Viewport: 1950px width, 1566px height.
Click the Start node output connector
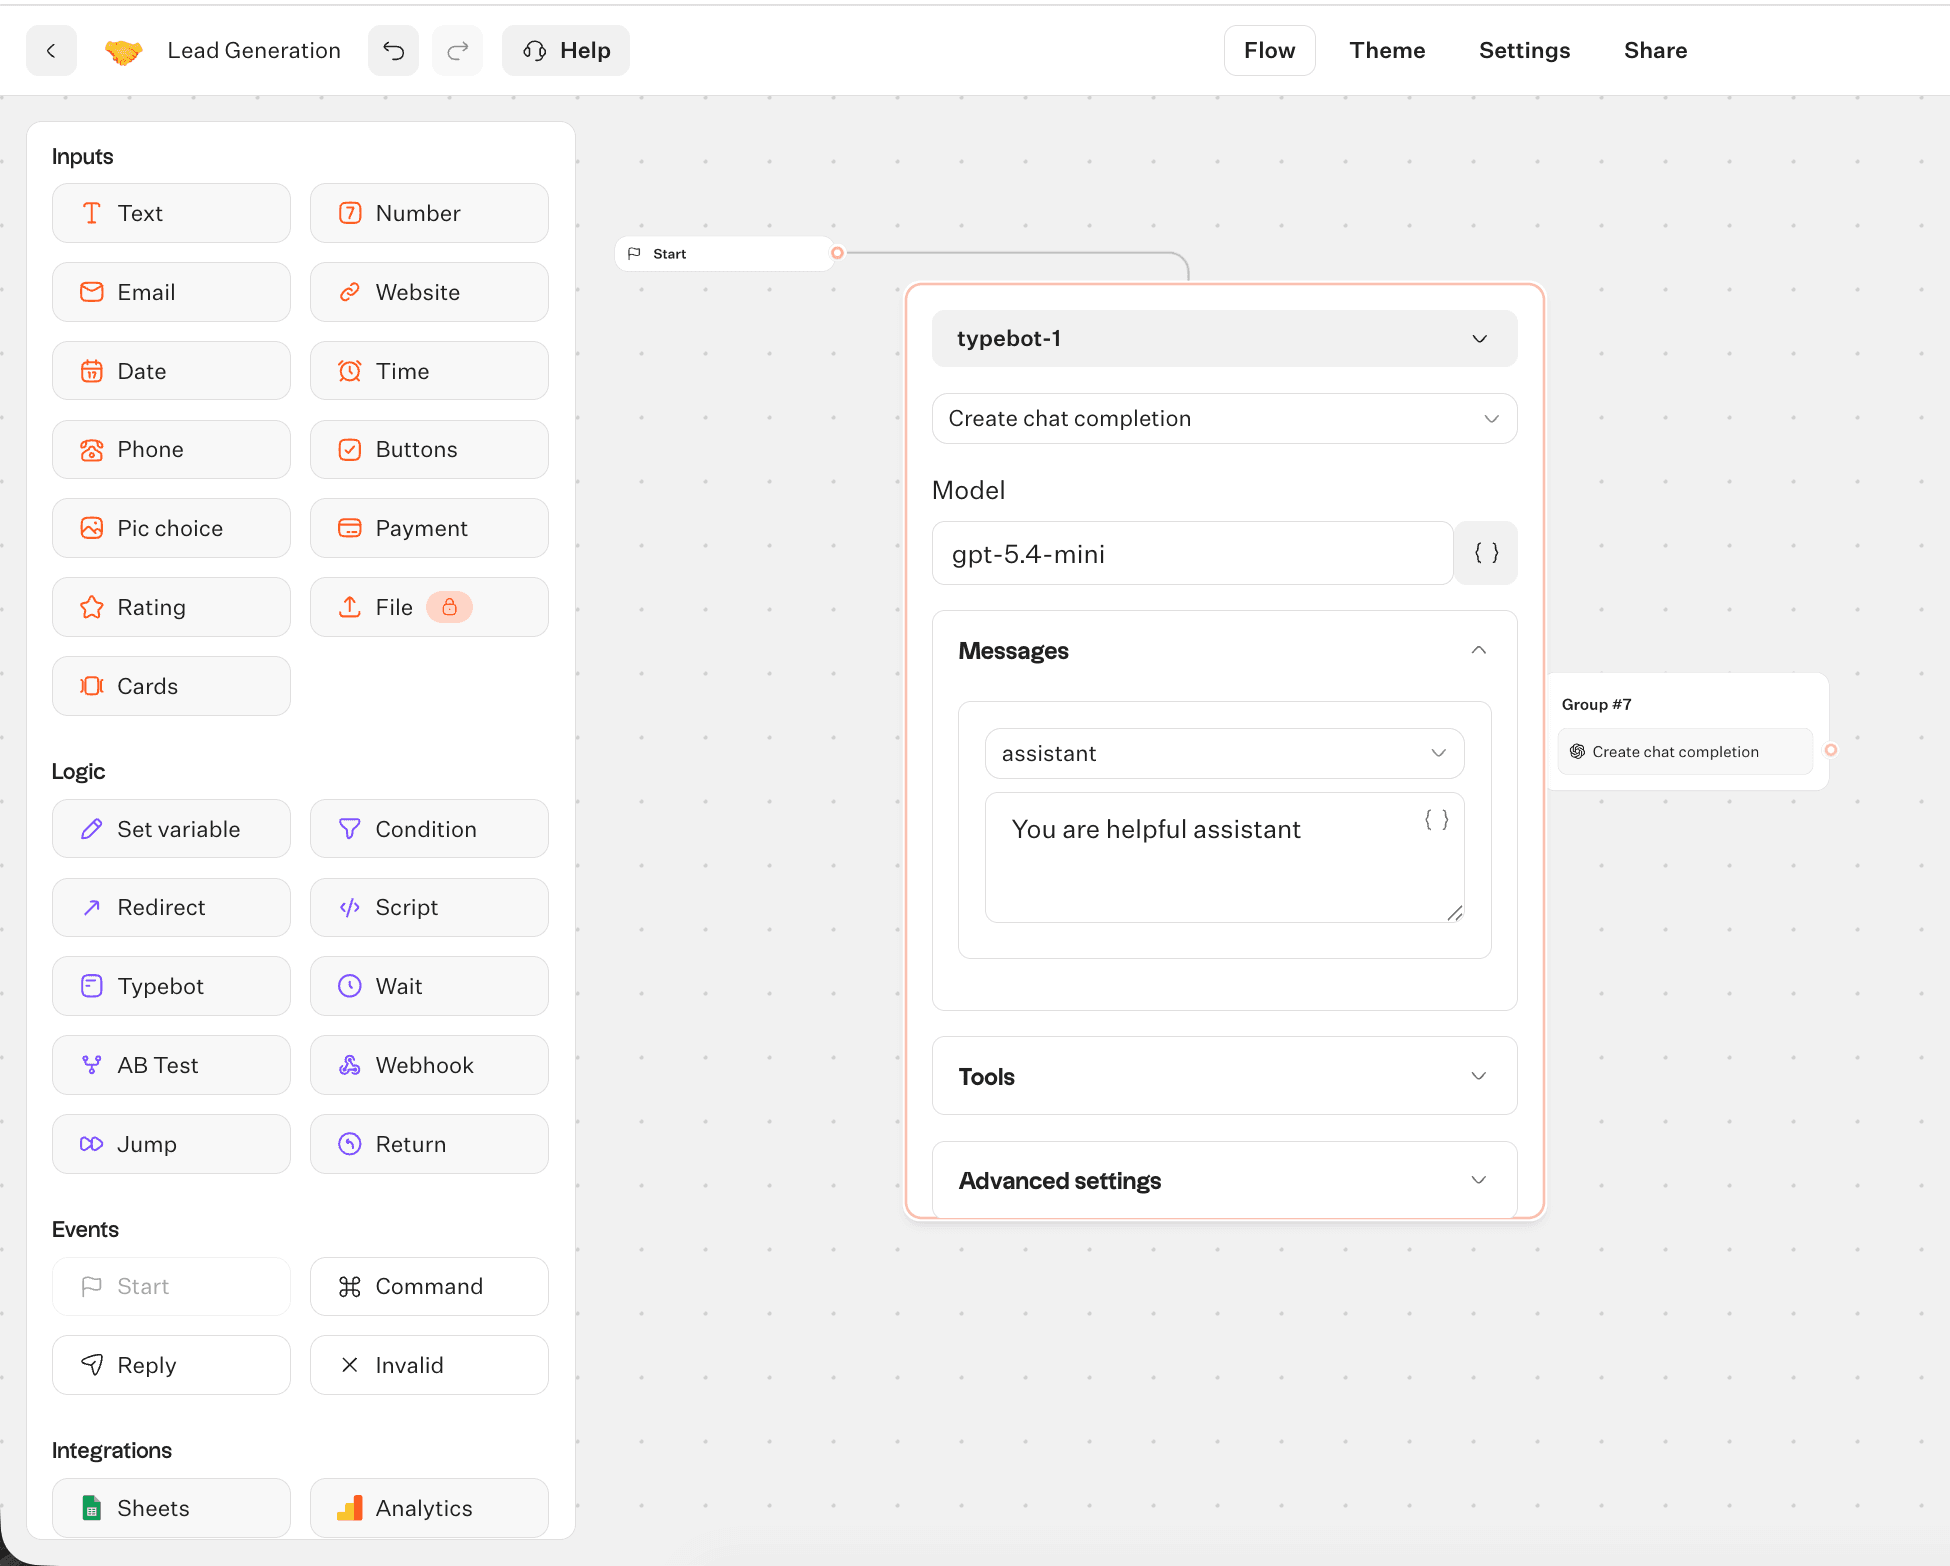pyautogui.click(x=838, y=253)
